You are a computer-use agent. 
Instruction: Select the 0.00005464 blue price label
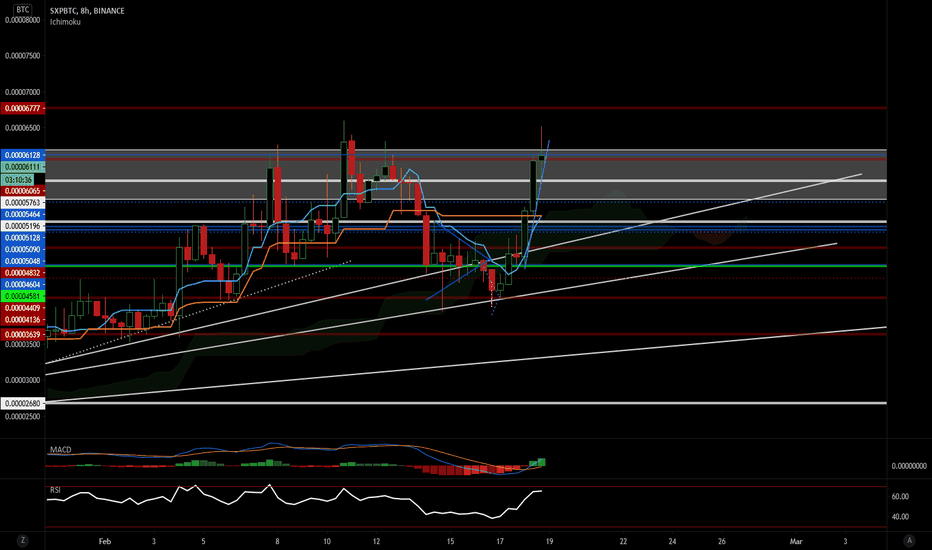23,214
